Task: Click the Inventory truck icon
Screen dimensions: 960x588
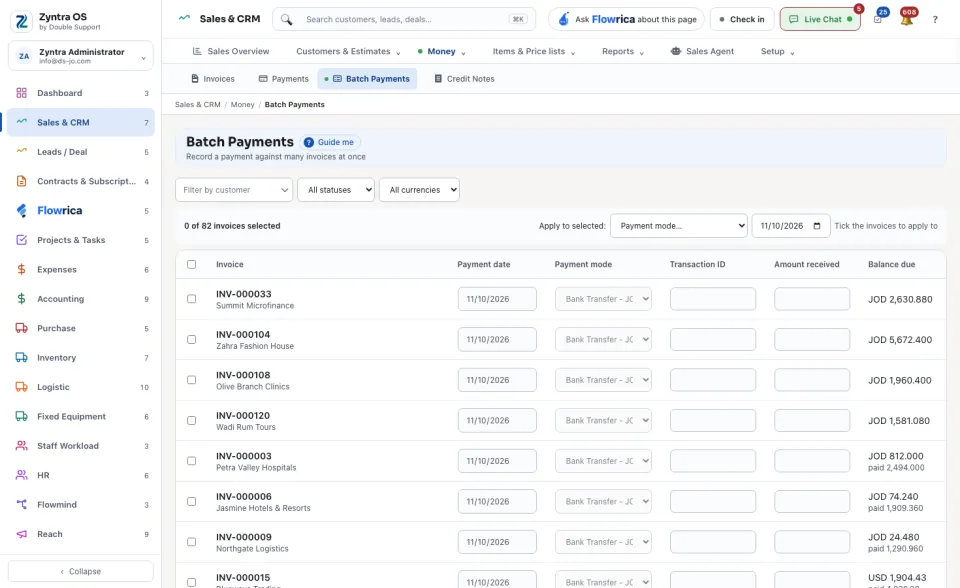Action: pos(21,358)
